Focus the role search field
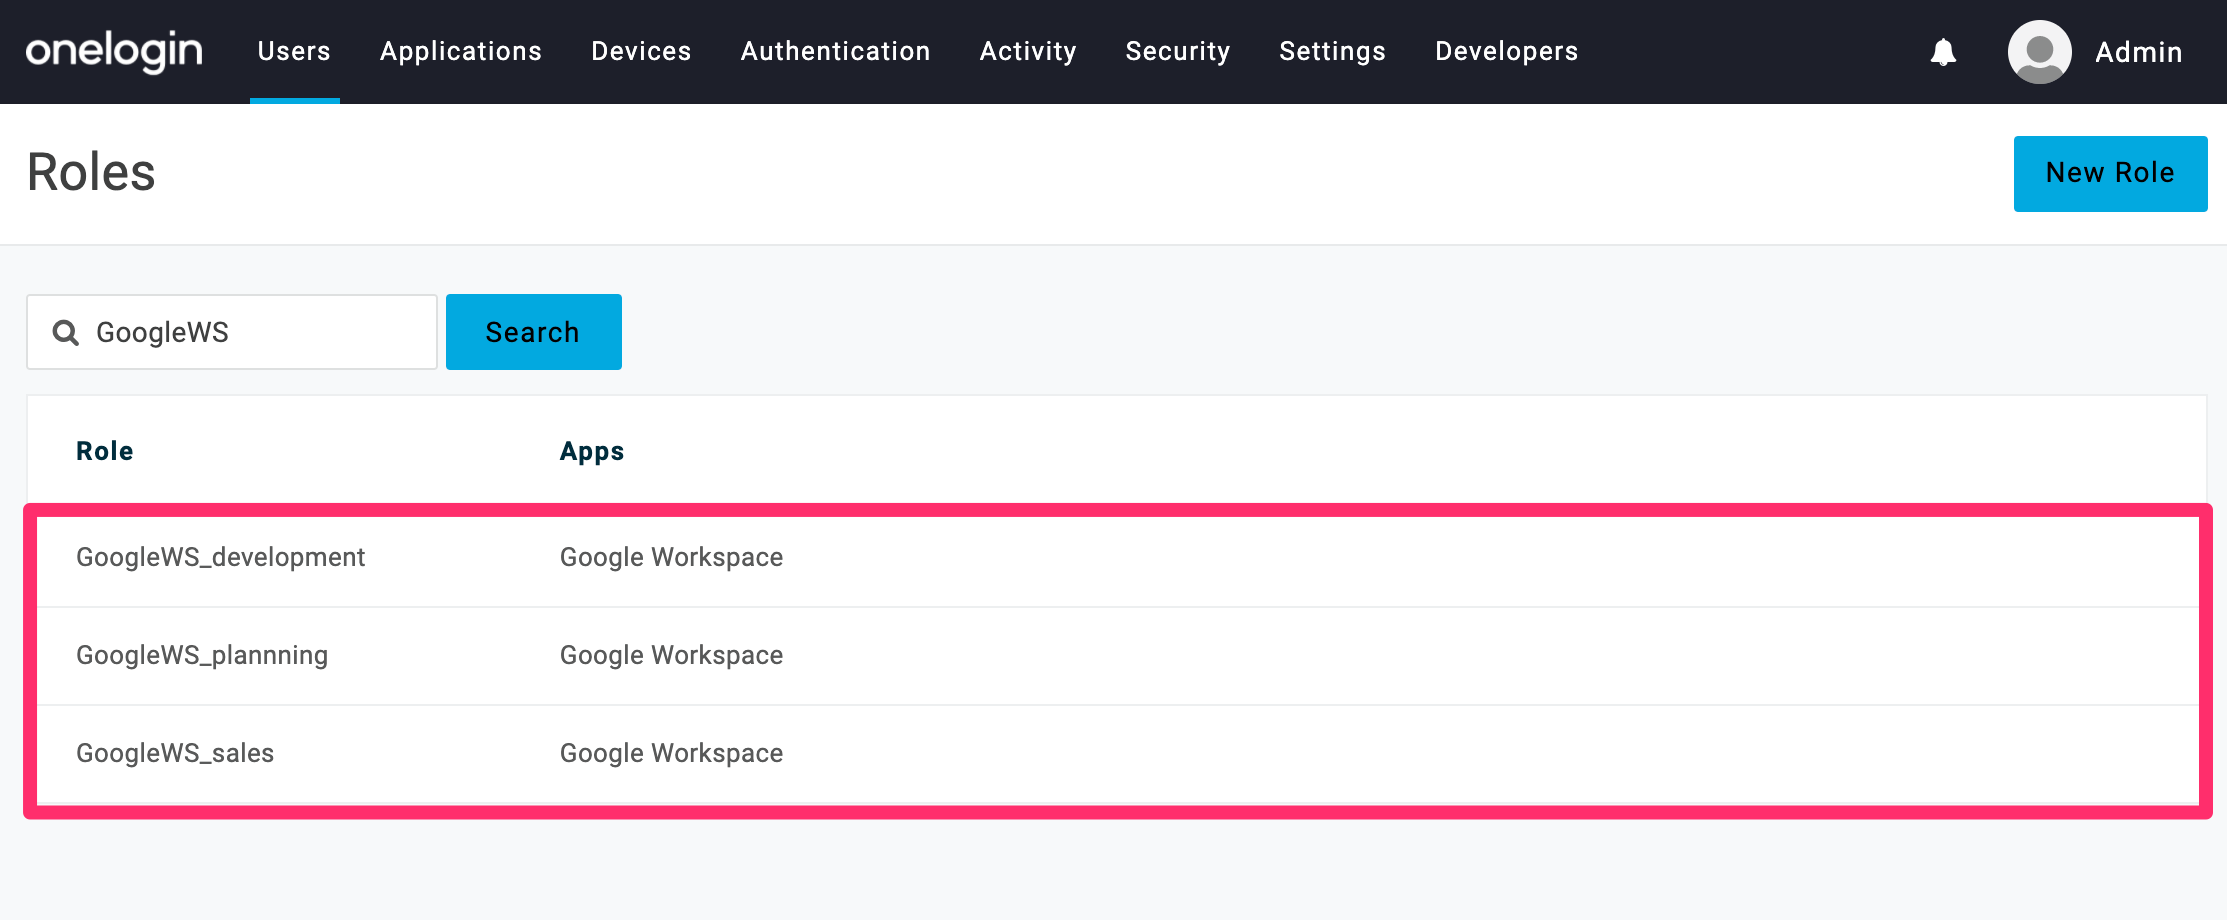The image size is (2227, 920). 232,332
